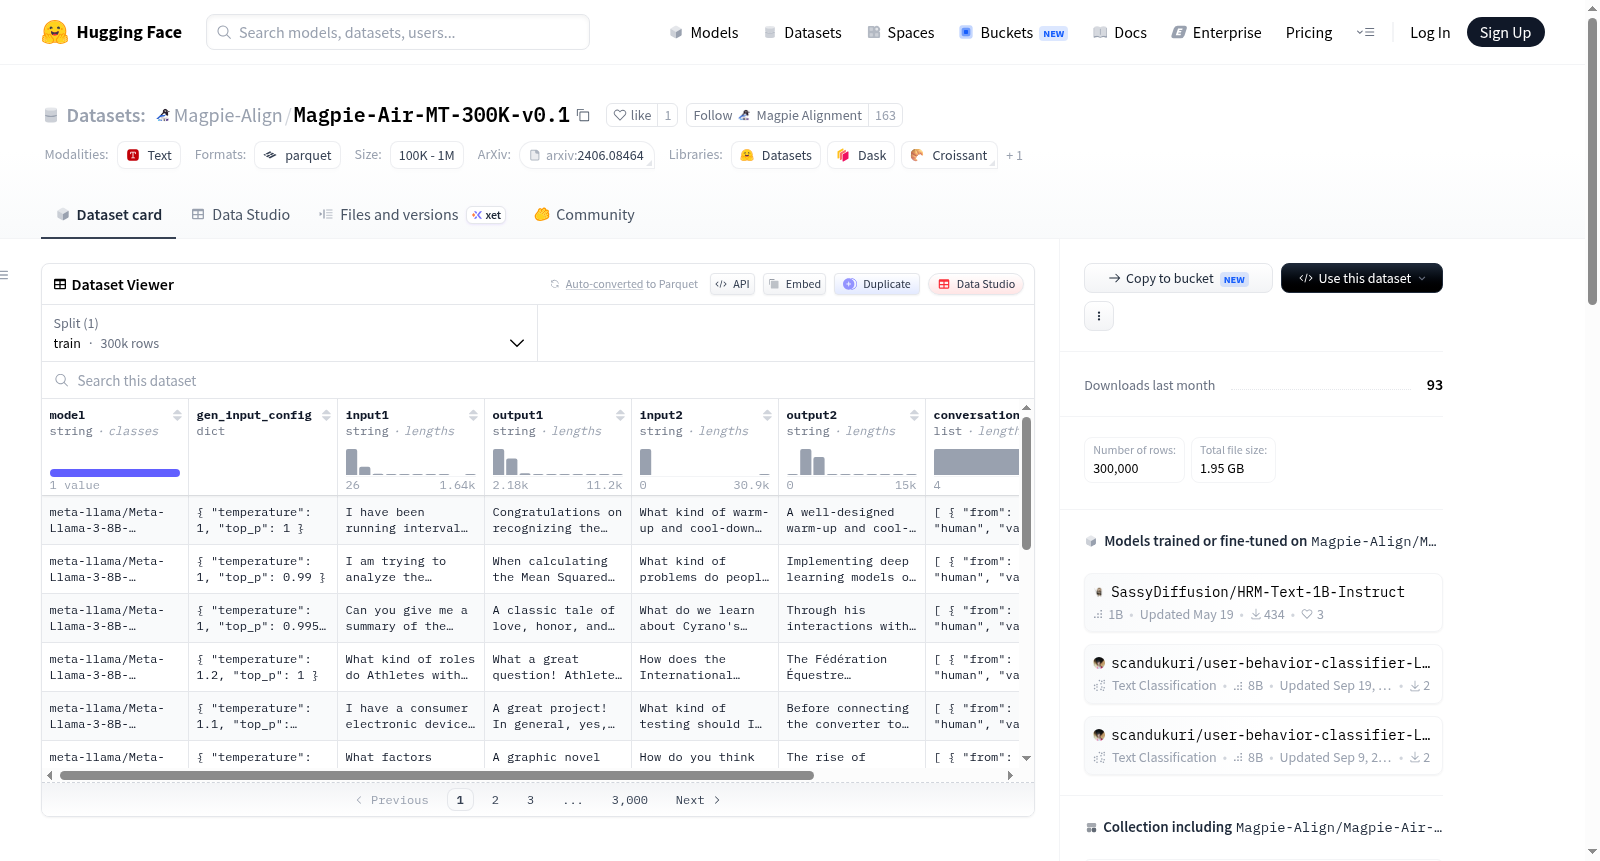The image size is (1600, 861).
Task: Sort the input2 column
Action: 767,415
